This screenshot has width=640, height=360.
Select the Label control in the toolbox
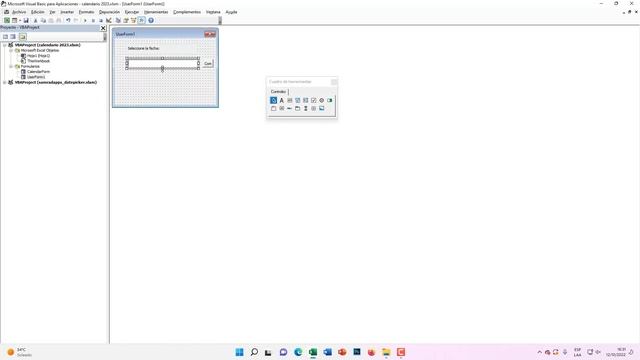point(282,100)
